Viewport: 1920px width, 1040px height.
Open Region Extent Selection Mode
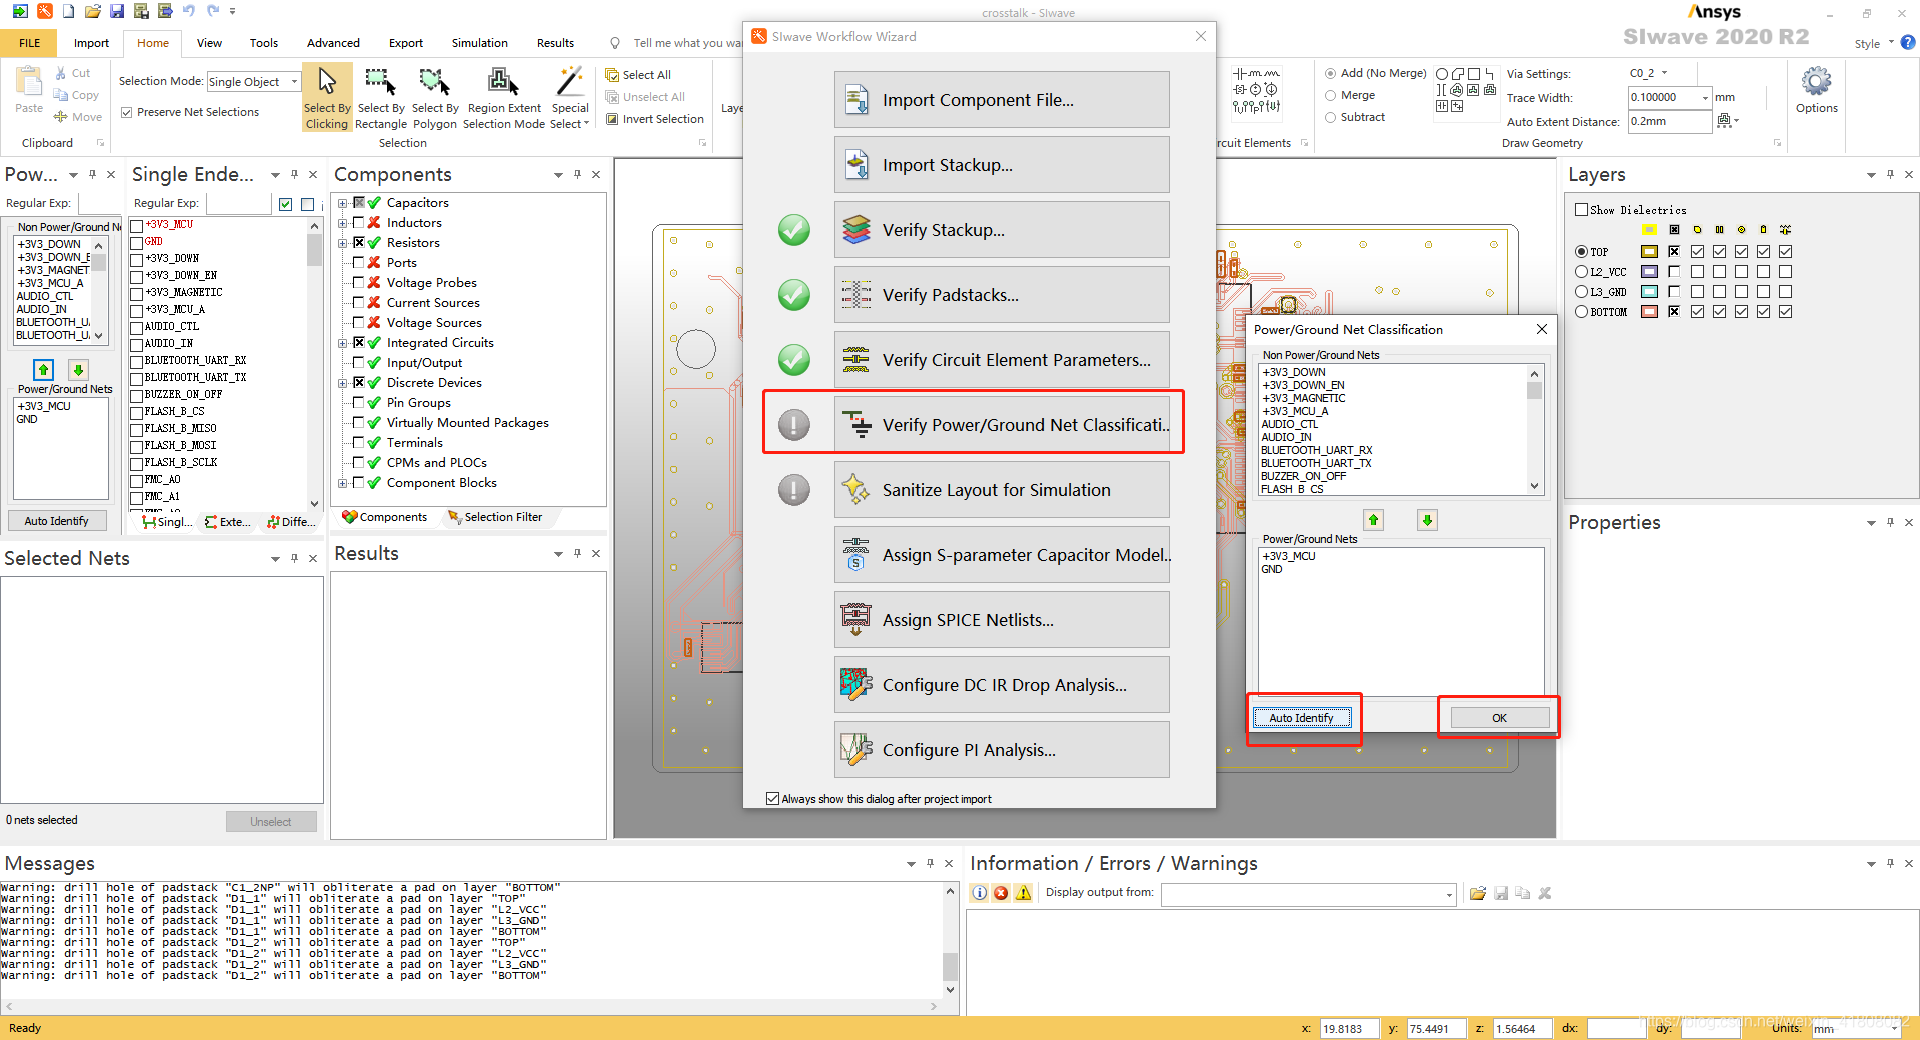pyautogui.click(x=504, y=97)
